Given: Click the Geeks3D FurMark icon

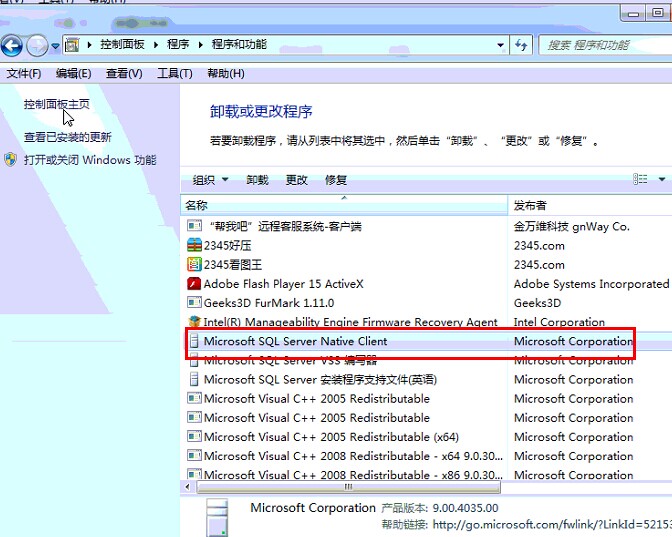Looking at the screenshot, I should (194, 303).
